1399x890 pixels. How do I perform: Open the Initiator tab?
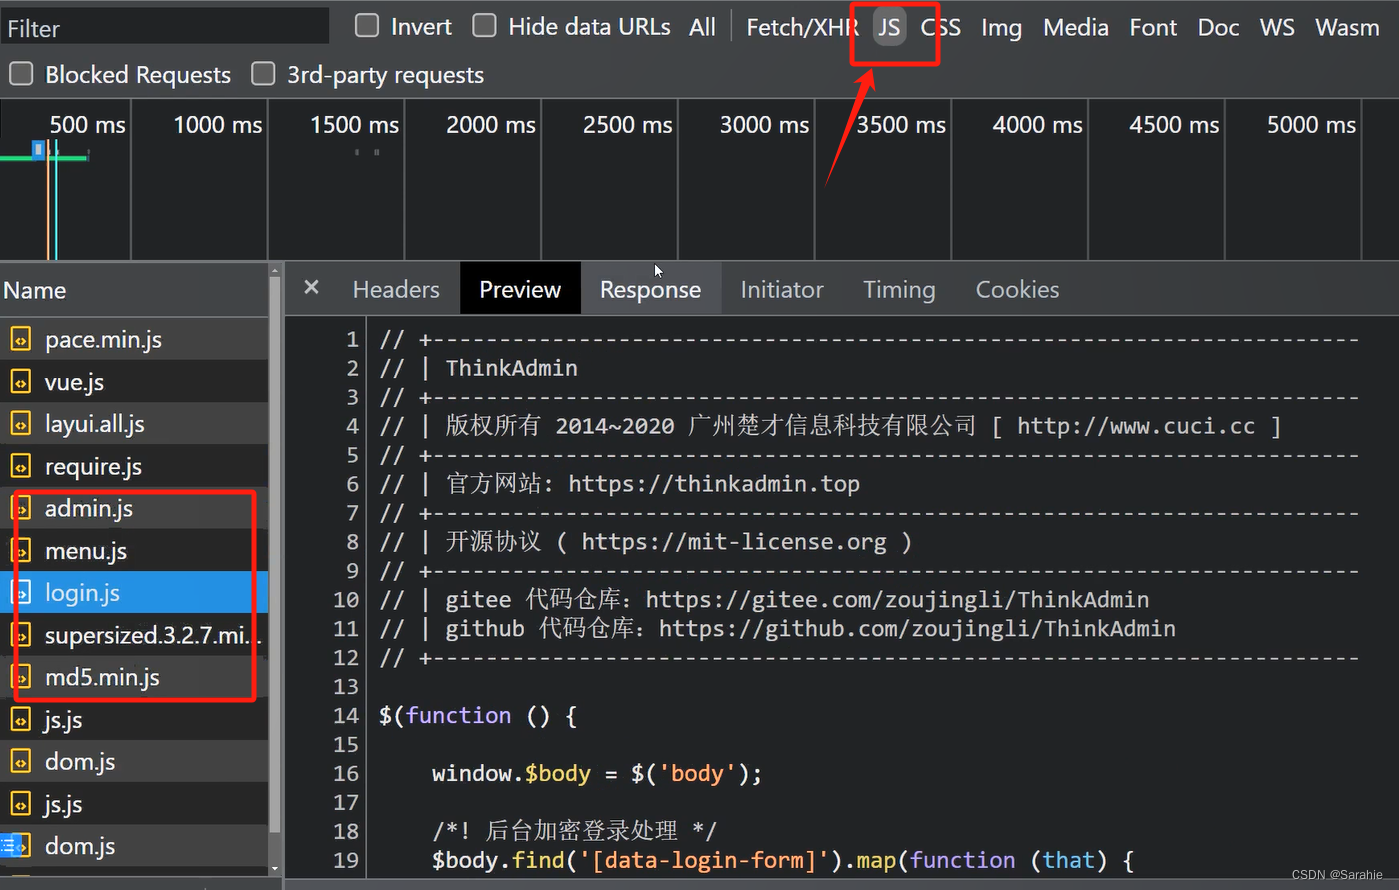782,289
